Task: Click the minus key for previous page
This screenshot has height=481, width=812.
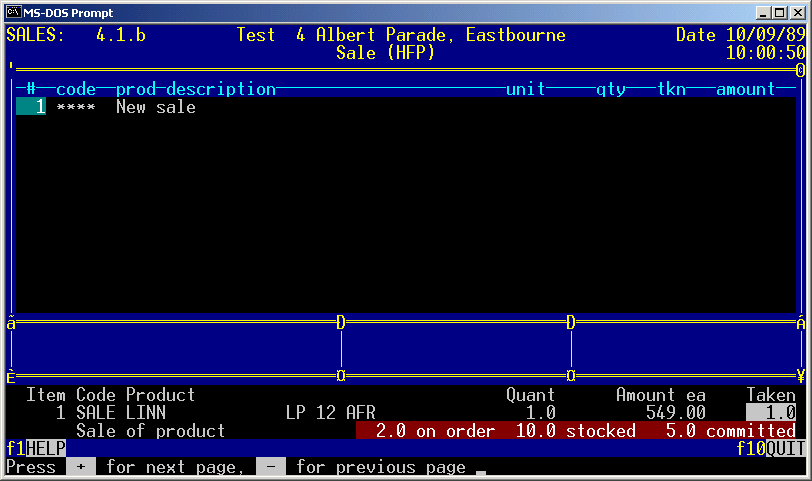Action: 270,467
